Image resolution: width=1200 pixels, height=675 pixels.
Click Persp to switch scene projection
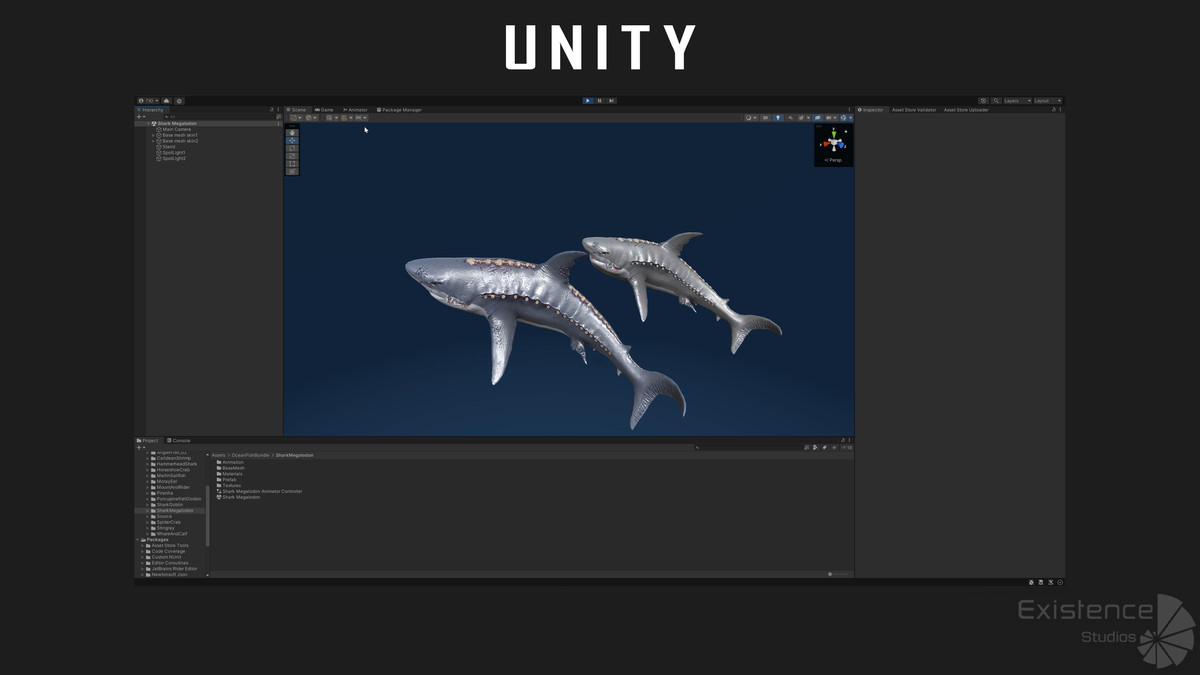(833, 159)
